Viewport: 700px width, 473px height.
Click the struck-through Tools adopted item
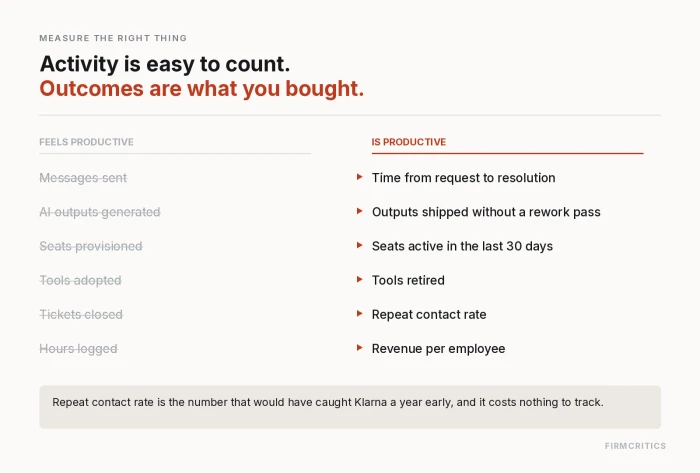tap(80, 280)
